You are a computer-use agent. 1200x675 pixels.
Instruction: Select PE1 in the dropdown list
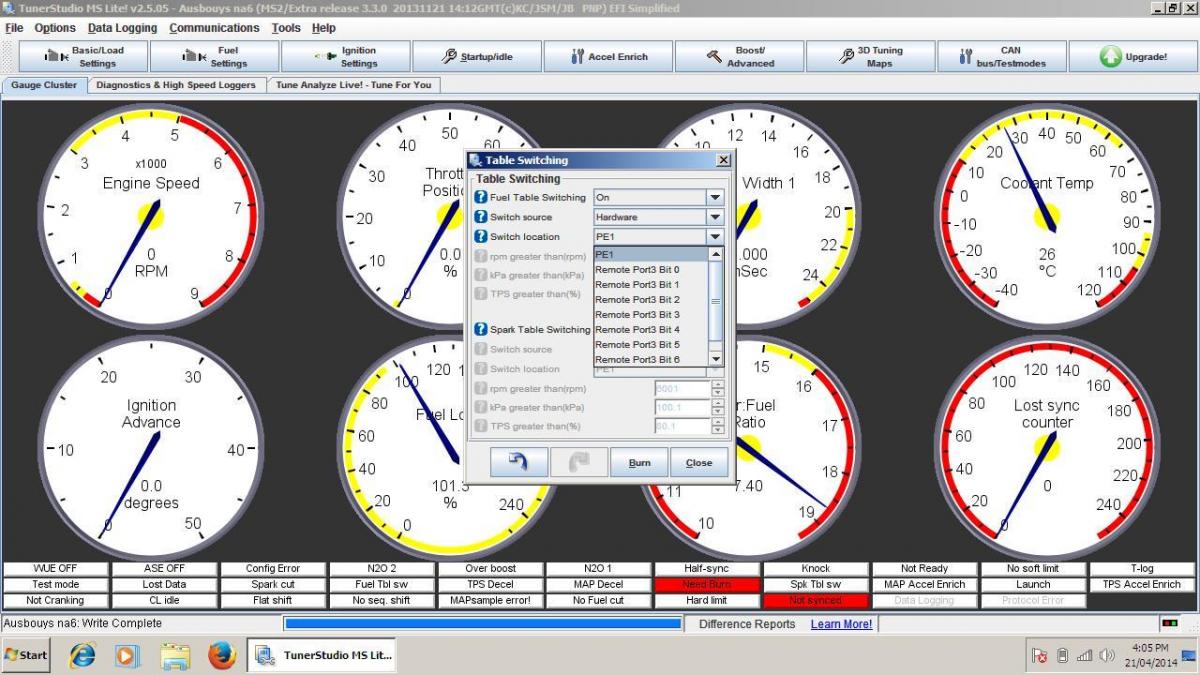click(x=651, y=254)
